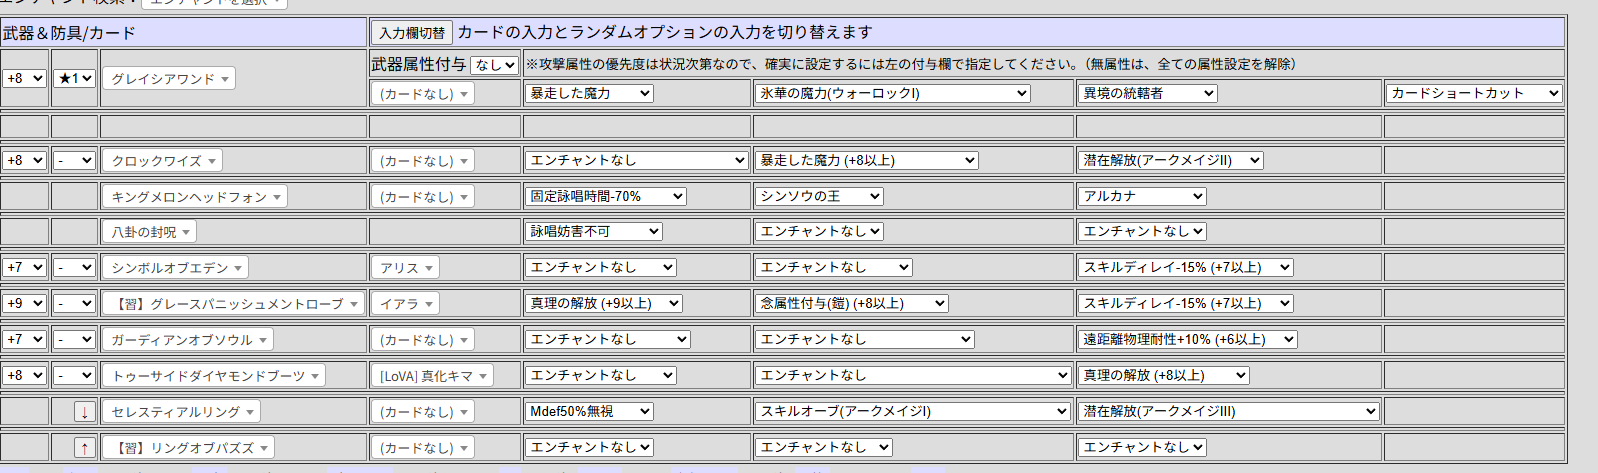Open the 詠唱妨害不可 enchant dropdown

click(x=593, y=231)
